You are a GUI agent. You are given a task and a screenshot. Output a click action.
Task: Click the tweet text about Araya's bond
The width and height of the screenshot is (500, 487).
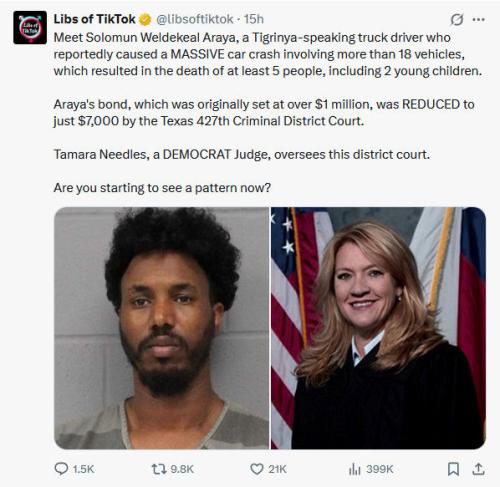[x=264, y=113]
